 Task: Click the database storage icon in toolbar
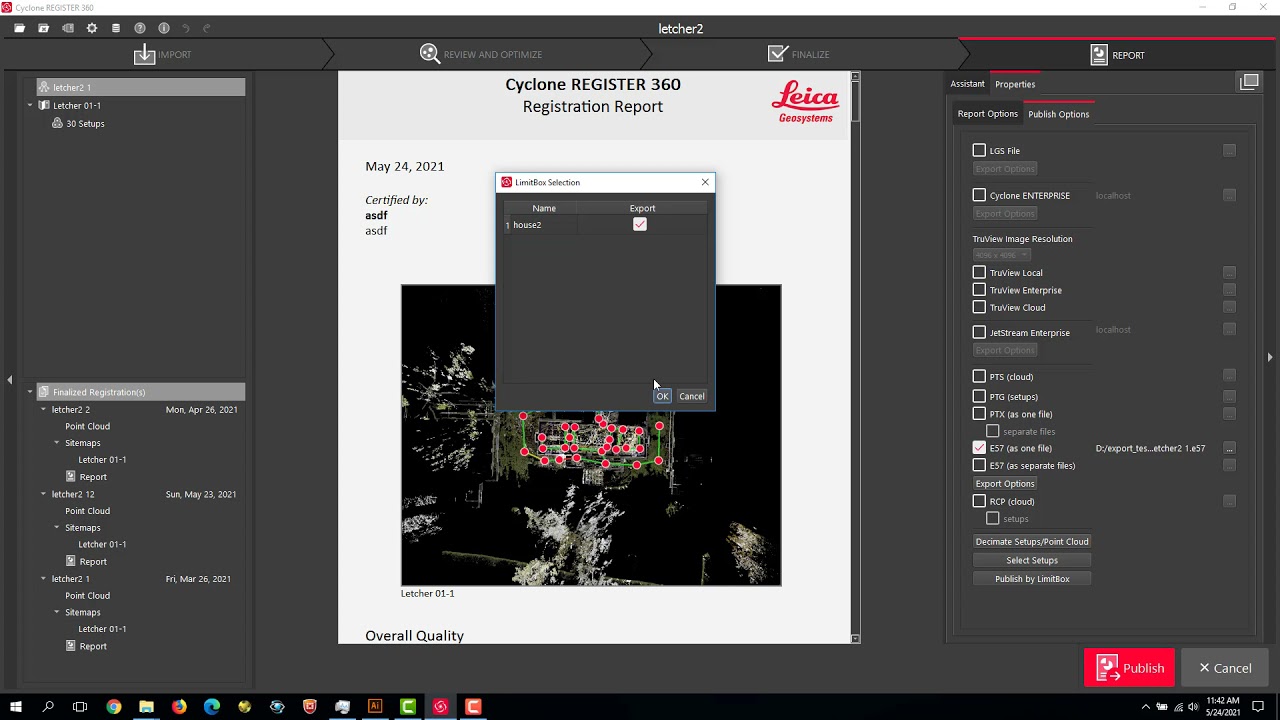tap(116, 28)
